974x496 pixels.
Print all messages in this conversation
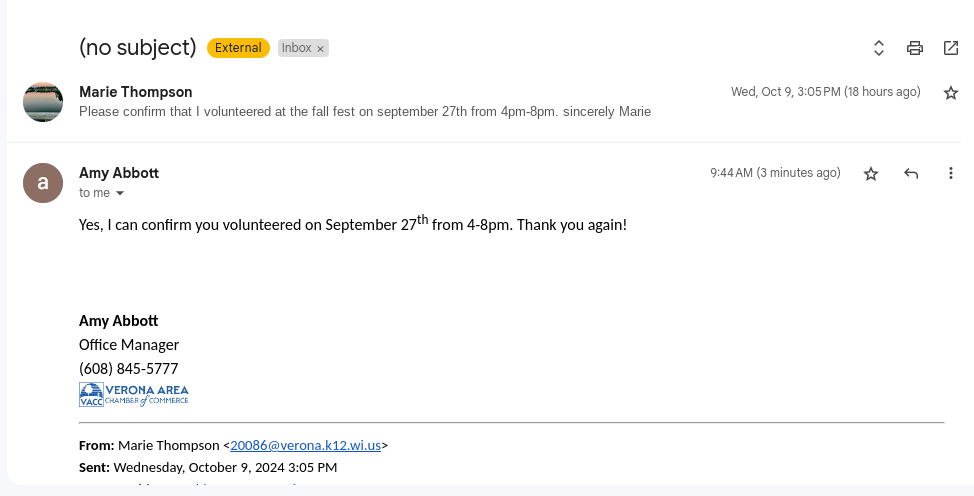pyautogui.click(x=914, y=48)
